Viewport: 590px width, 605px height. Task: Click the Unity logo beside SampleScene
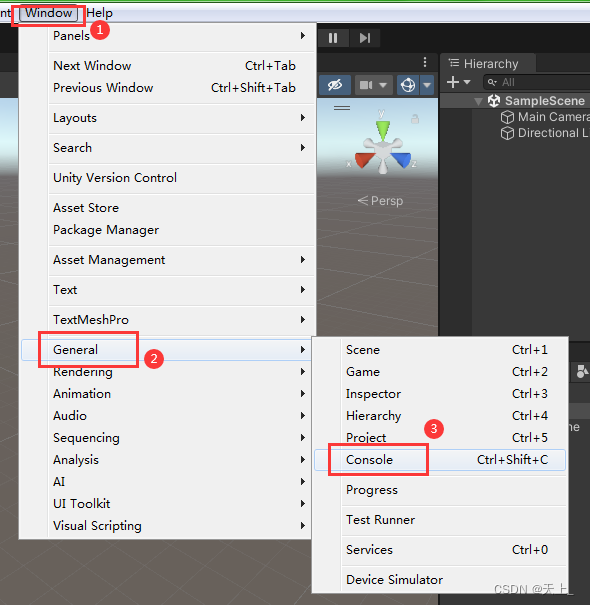494,101
